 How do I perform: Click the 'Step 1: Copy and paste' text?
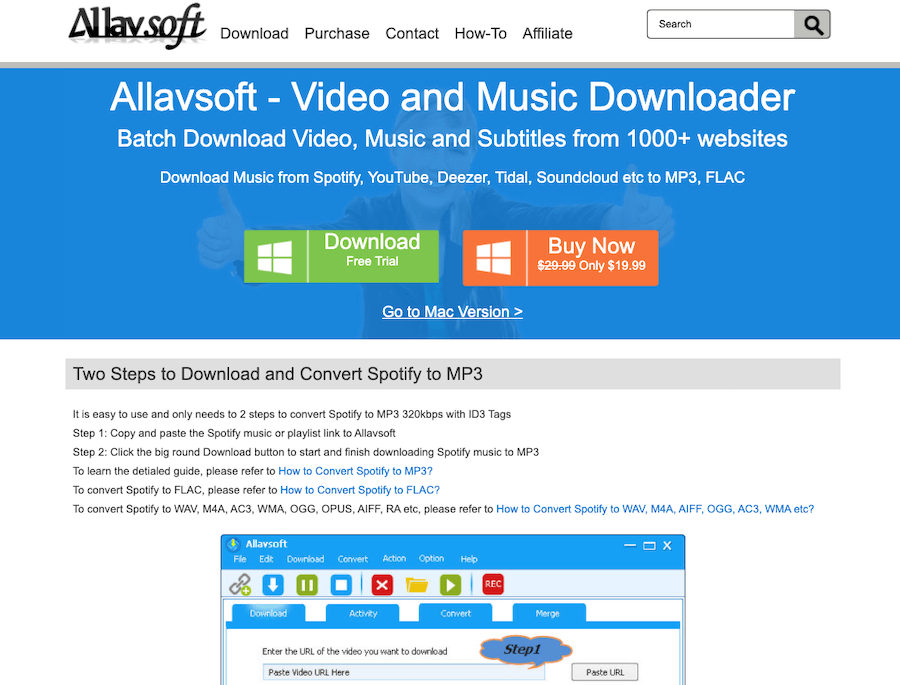coord(234,433)
